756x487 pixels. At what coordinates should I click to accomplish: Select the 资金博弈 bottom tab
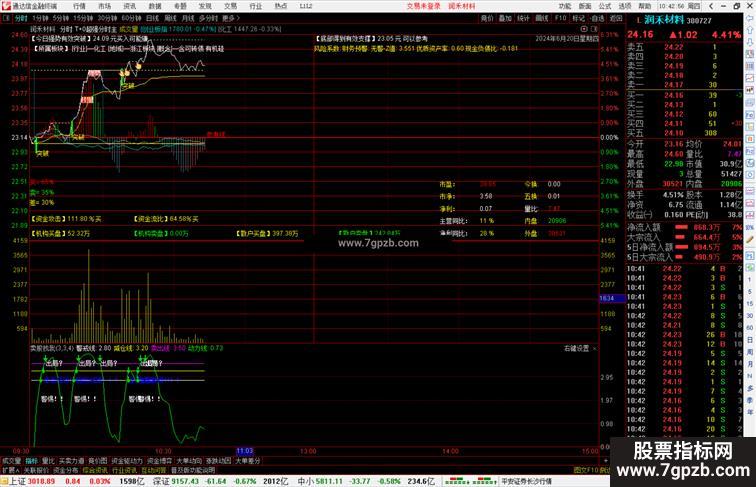coord(159,461)
